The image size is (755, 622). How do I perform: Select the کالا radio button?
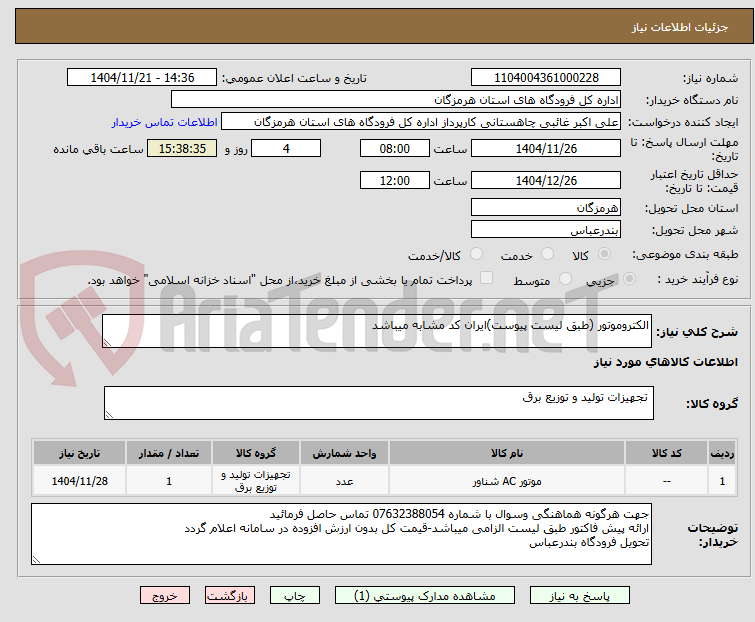click(604, 254)
